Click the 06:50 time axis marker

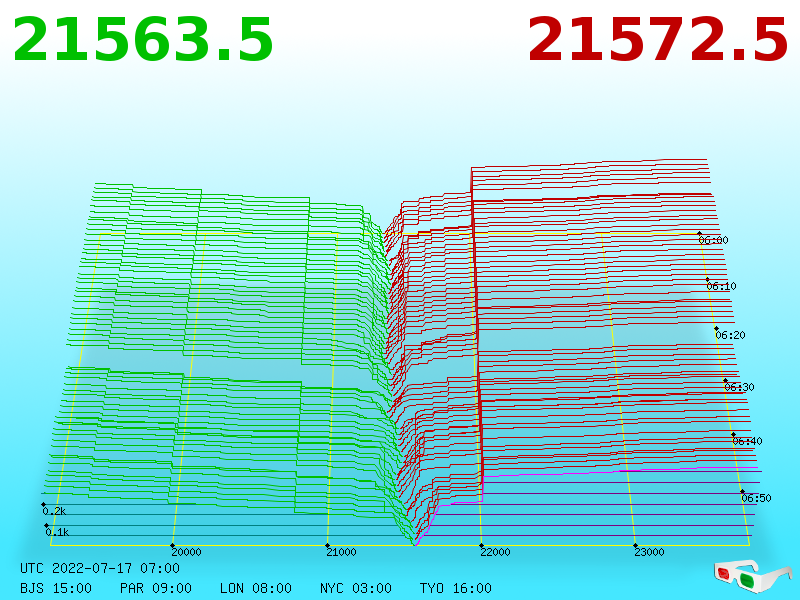[757, 498]
